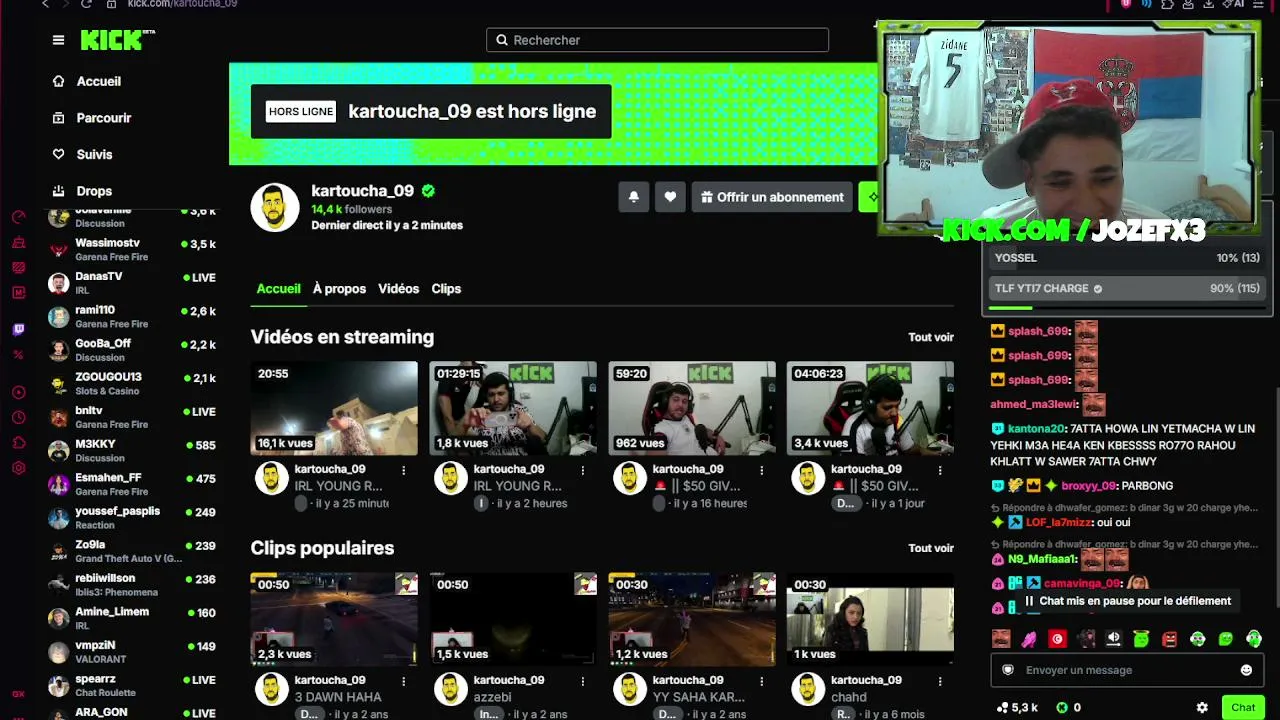
Task: Go to Accueil in the sidebar
Action: click(x=87, y=81)
